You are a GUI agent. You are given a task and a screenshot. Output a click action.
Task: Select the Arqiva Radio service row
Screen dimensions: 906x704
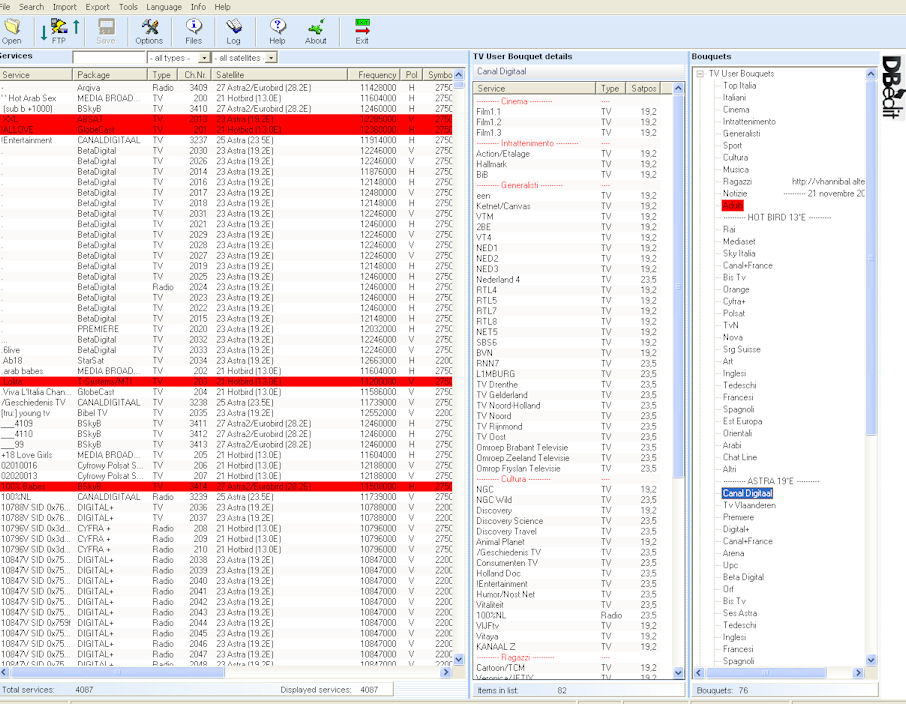[x=226, y=88]
